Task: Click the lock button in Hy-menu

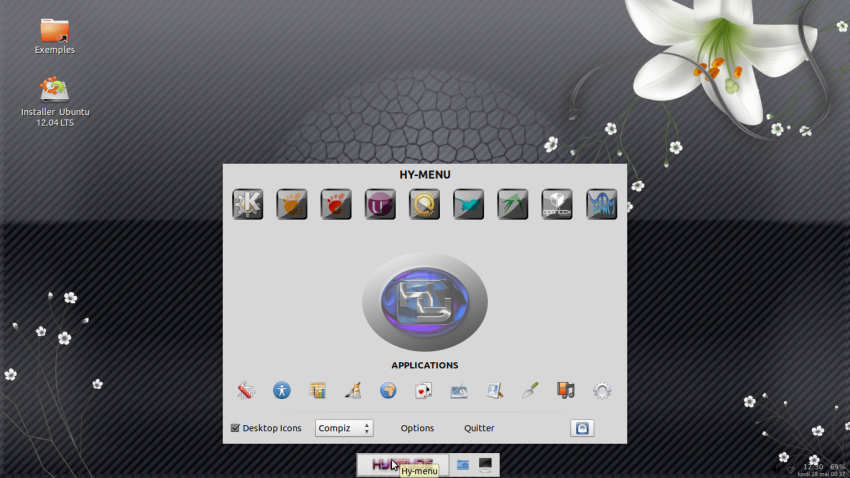Action: click(582, 428)
